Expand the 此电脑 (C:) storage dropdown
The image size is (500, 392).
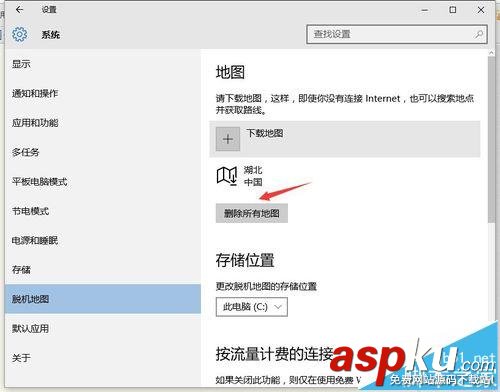252,307
